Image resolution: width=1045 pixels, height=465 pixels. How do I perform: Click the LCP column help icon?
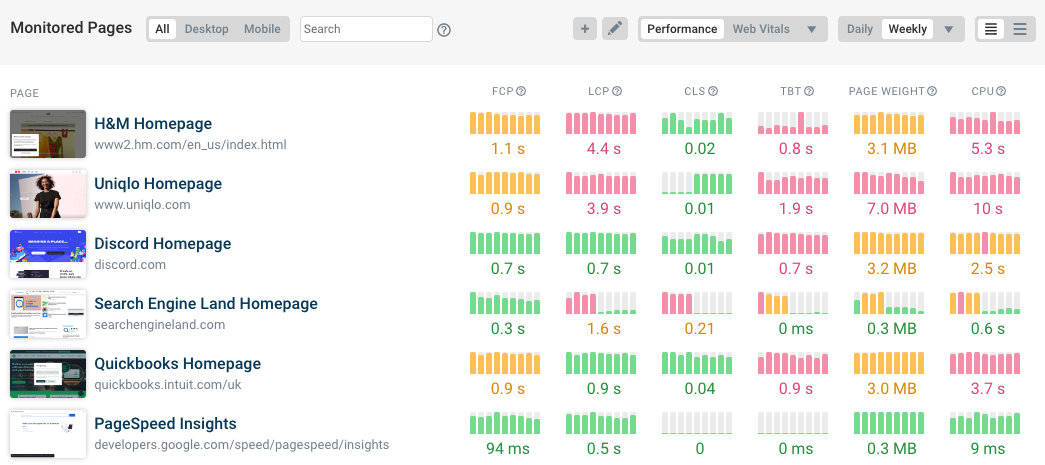pos(617,91)
